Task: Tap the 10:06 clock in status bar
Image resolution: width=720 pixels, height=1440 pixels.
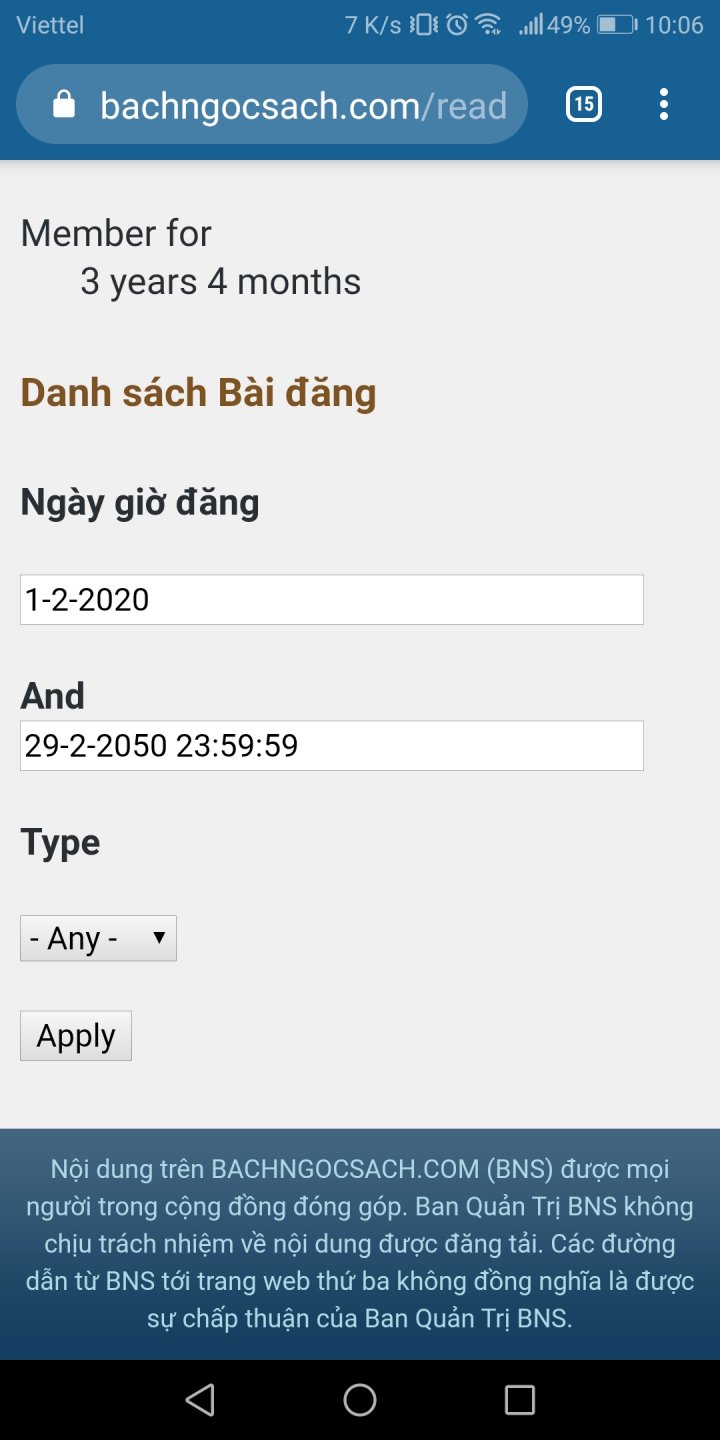Action: (x=674, y=25)
